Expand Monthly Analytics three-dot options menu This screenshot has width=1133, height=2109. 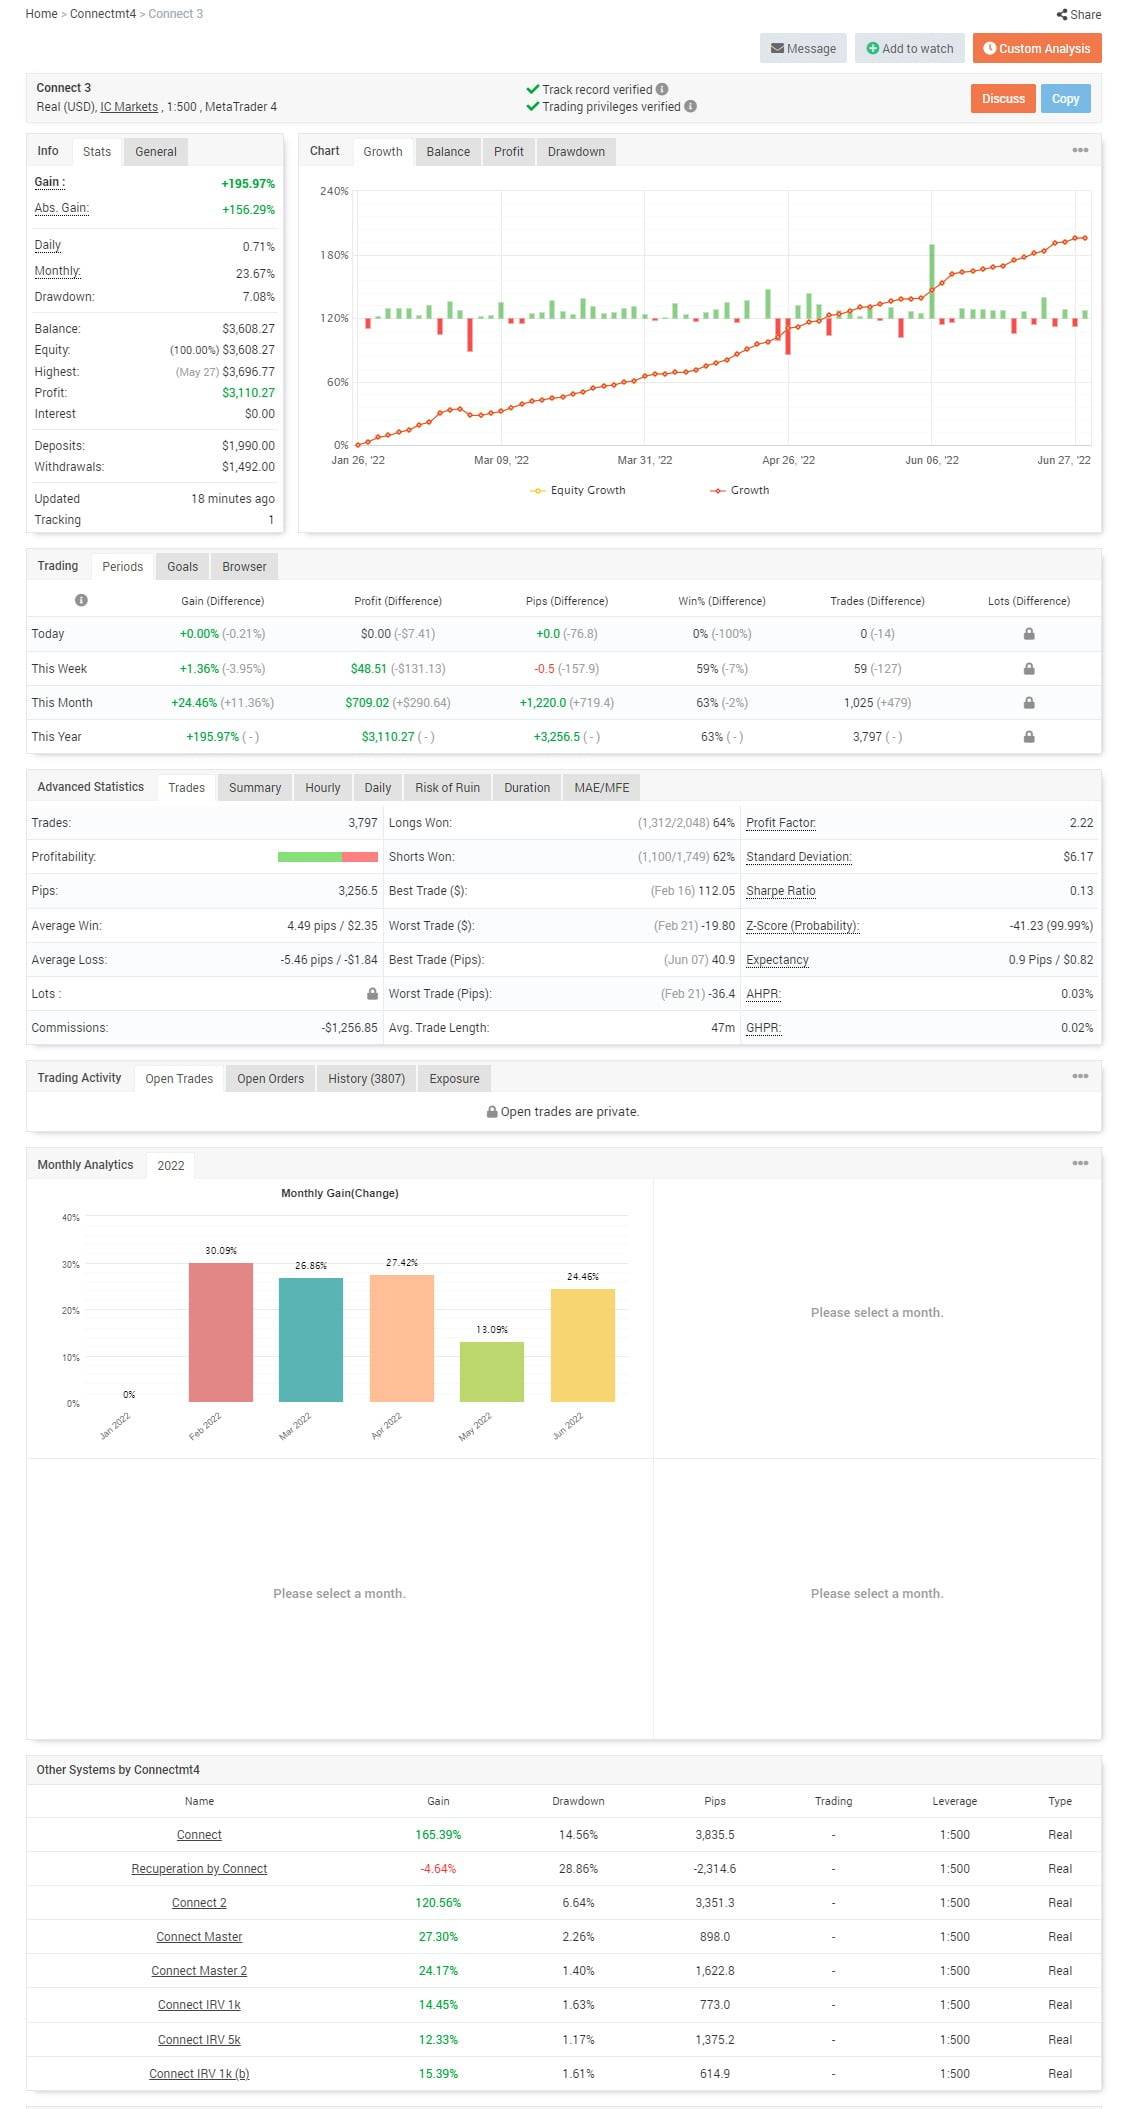(x=1080, y=1163)
